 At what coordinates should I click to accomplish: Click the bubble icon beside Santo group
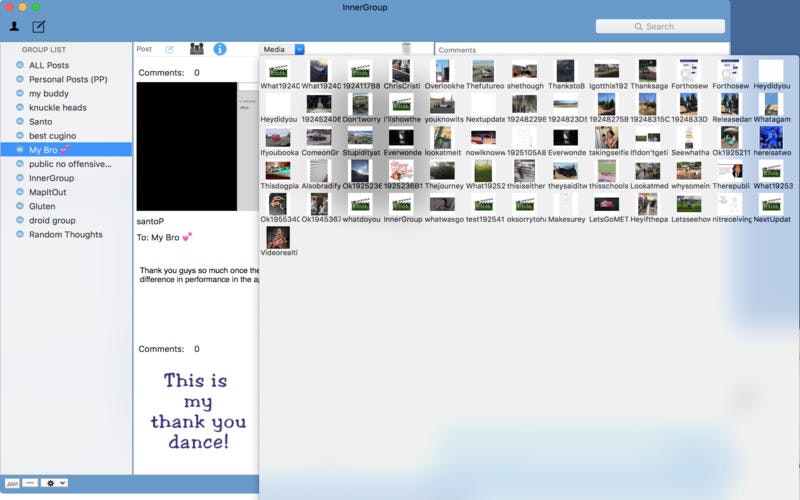pyautogui.click(x=20, y=121)
